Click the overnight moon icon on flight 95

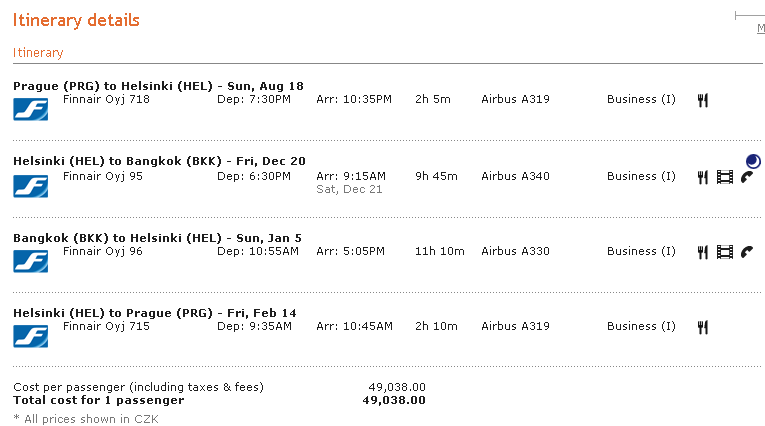click(x=752, y=160)
